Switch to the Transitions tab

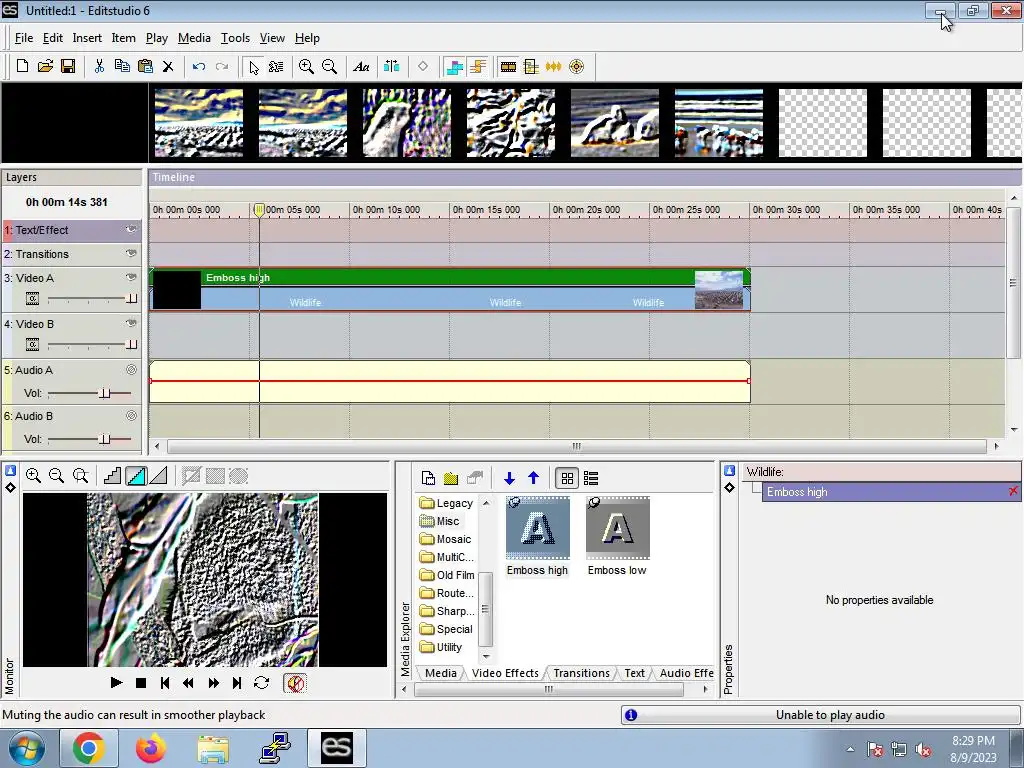[580, 673]
